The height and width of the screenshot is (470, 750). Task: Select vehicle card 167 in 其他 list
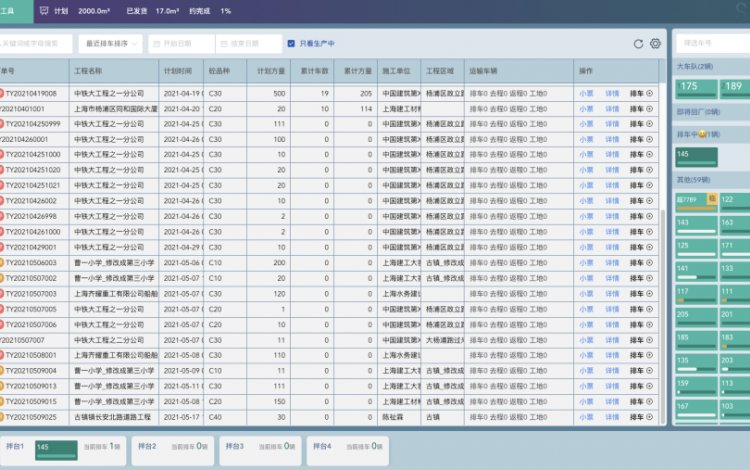(696, 410)
